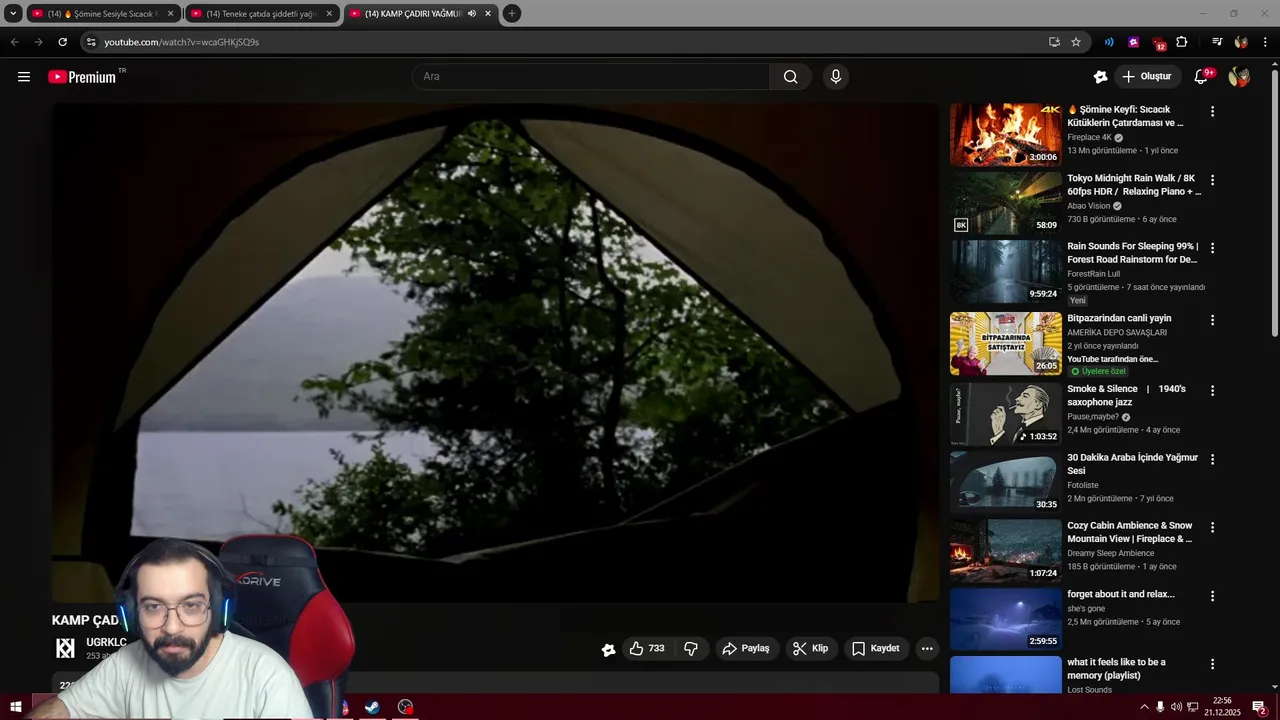Screen dimensions: 1280x720
Task: Bookmark this page with star icon
Action: point(1076,42)
